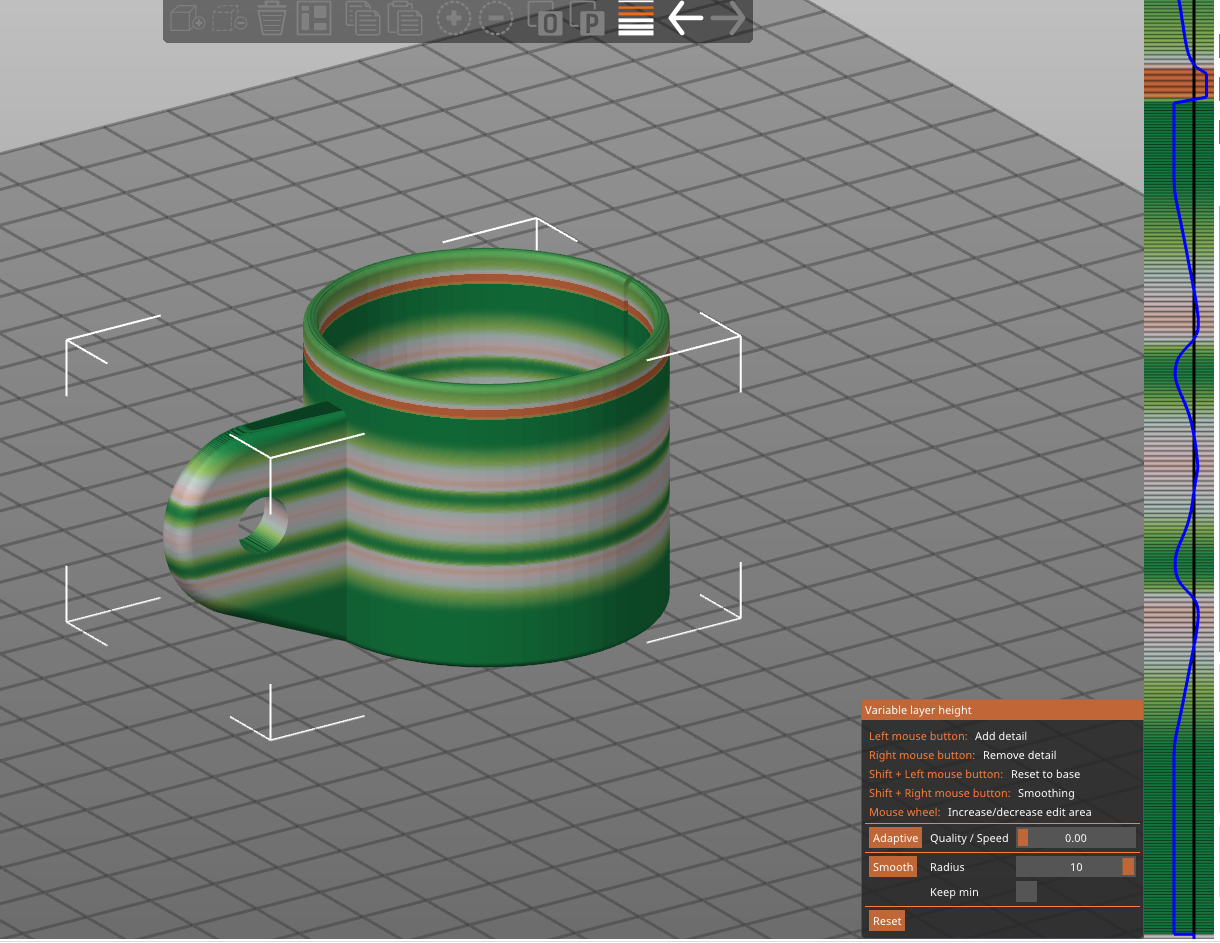
Task: Click the Smooth button
Action: 893,867
